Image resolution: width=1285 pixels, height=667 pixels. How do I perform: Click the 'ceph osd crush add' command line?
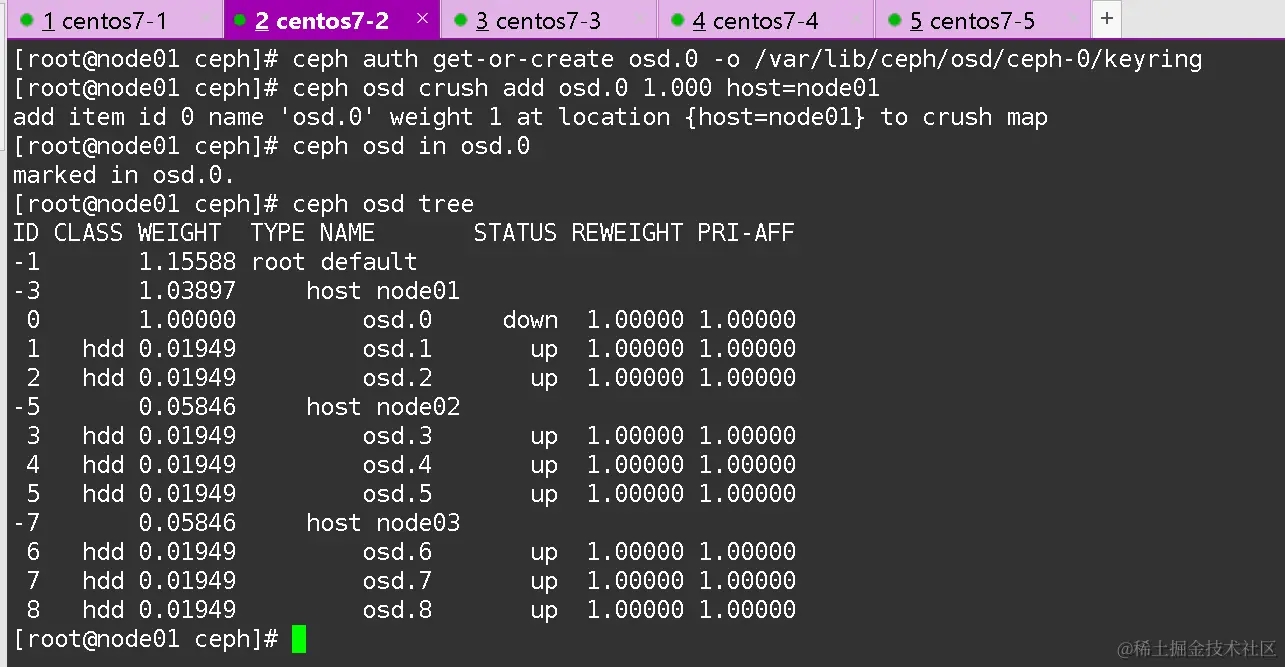pyautogui.click(x=586, y=88)
